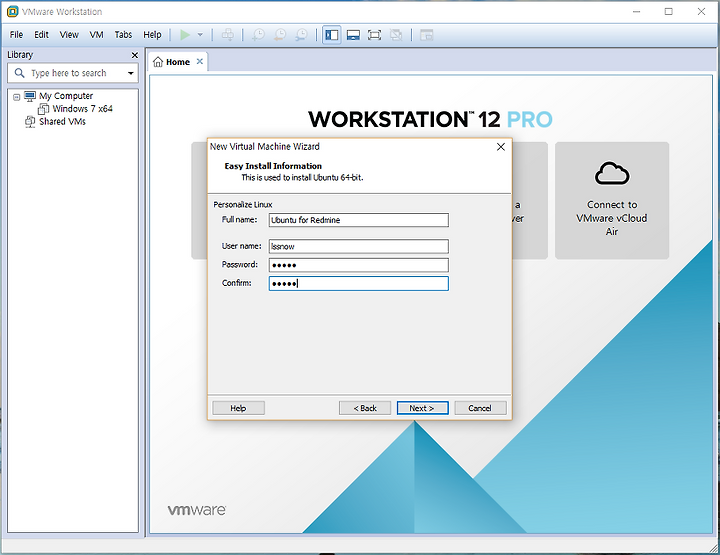Screen dimensions: 720x555
Task: Click the Take Snapshot toolbar icon
Action: (259, 35)
